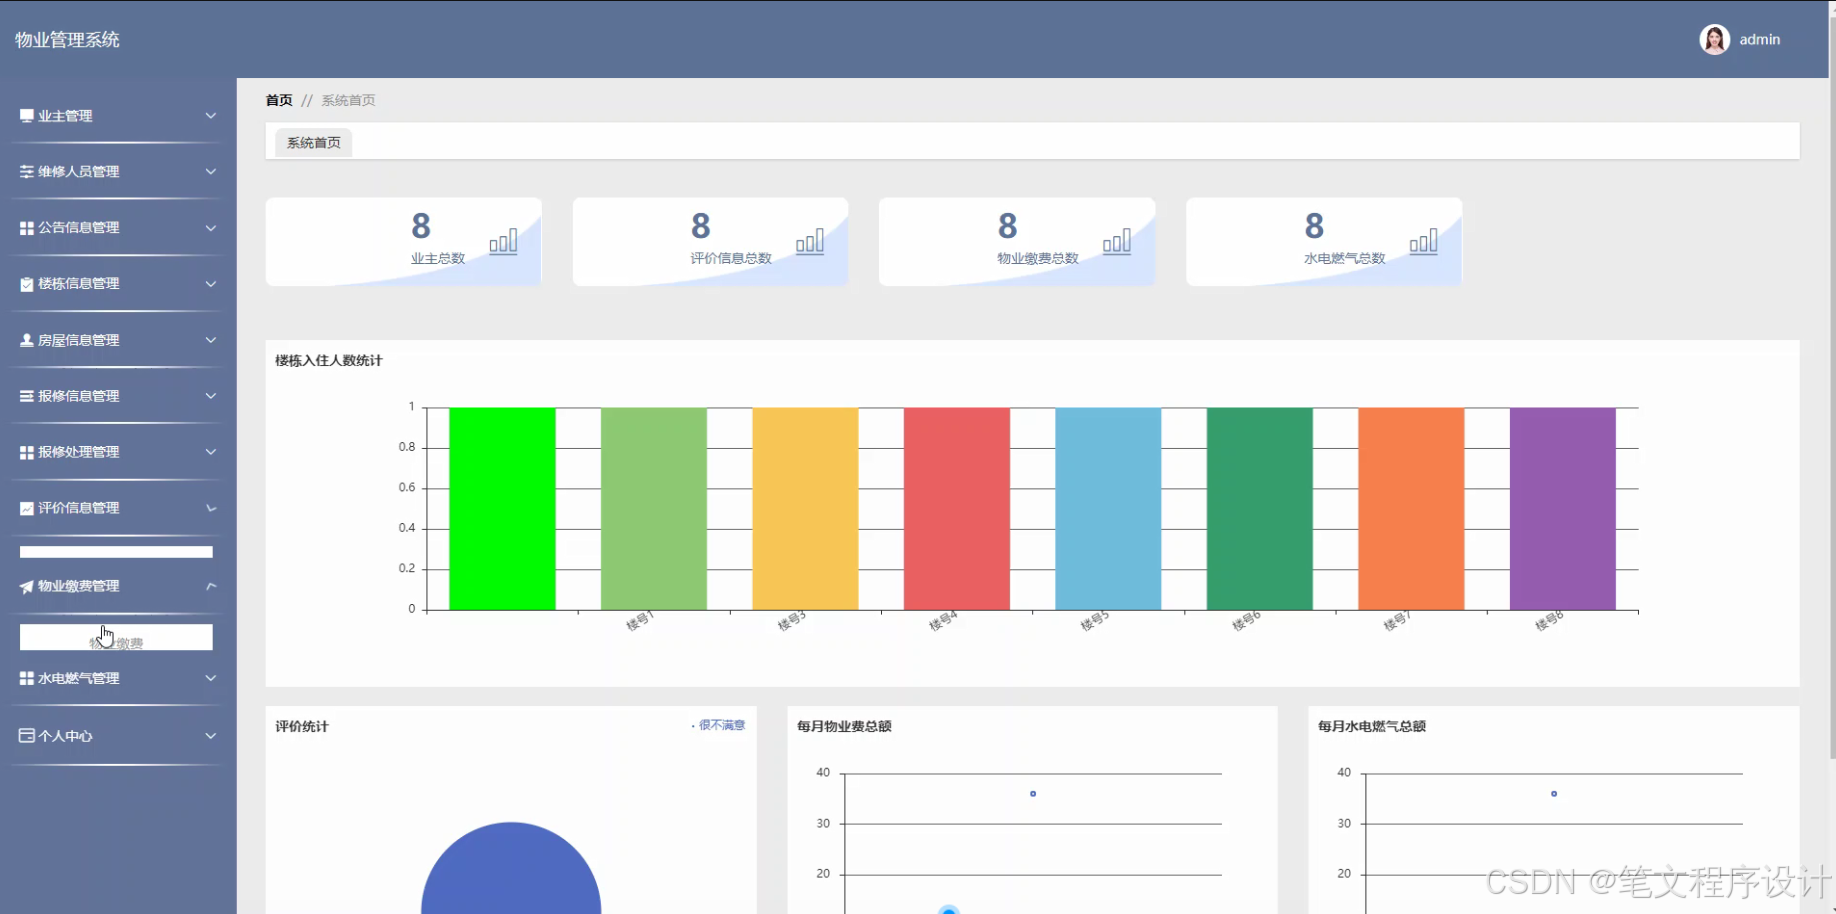Click the 楼栋信息管理 clipboard icon

[27, 284]
